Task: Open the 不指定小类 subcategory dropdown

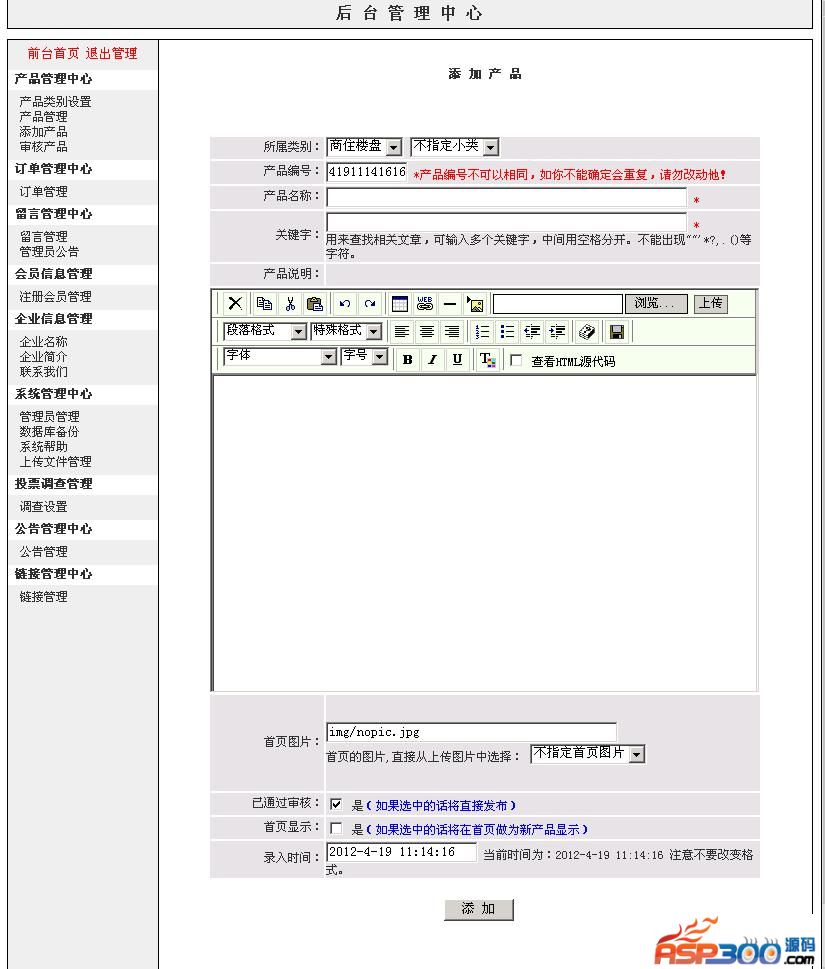Action: pyautogui.click(x=454, y=146)
